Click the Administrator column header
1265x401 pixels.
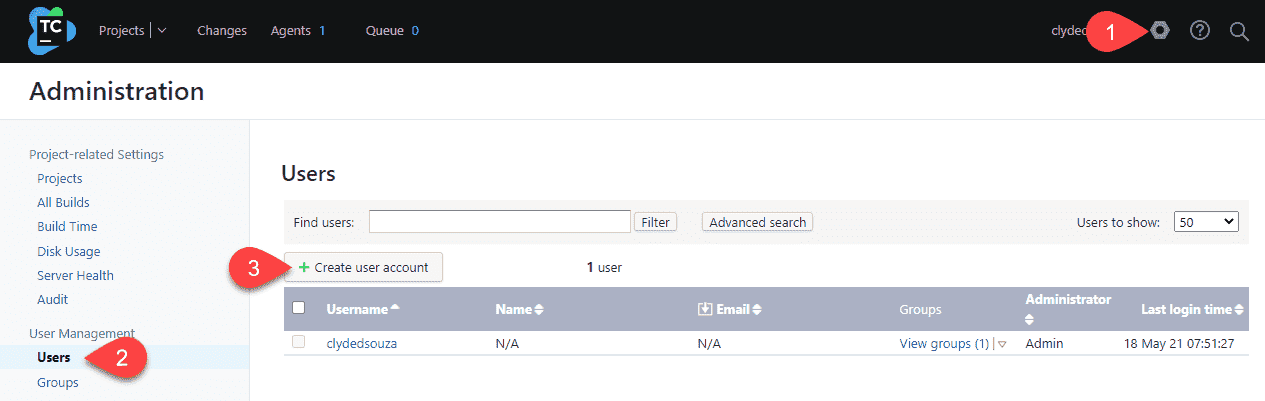pos(1068,299)
